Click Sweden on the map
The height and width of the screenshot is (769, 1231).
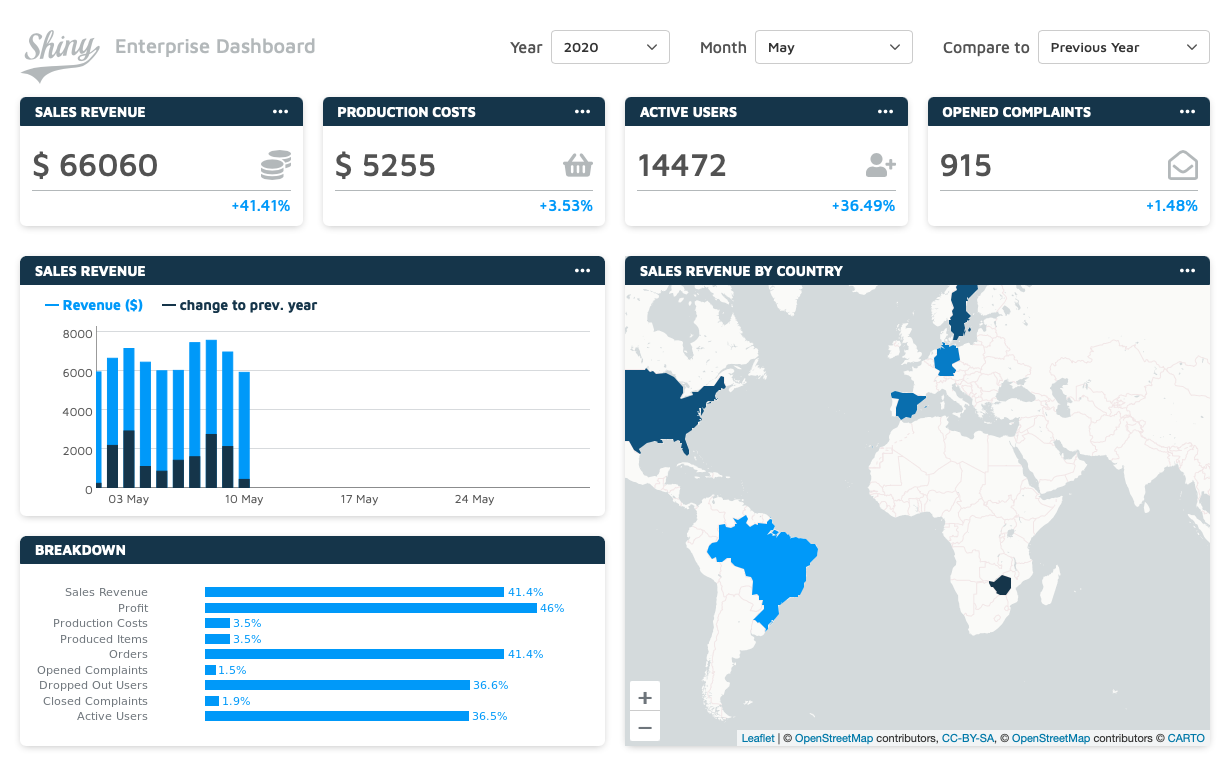[x=961, y=312]
